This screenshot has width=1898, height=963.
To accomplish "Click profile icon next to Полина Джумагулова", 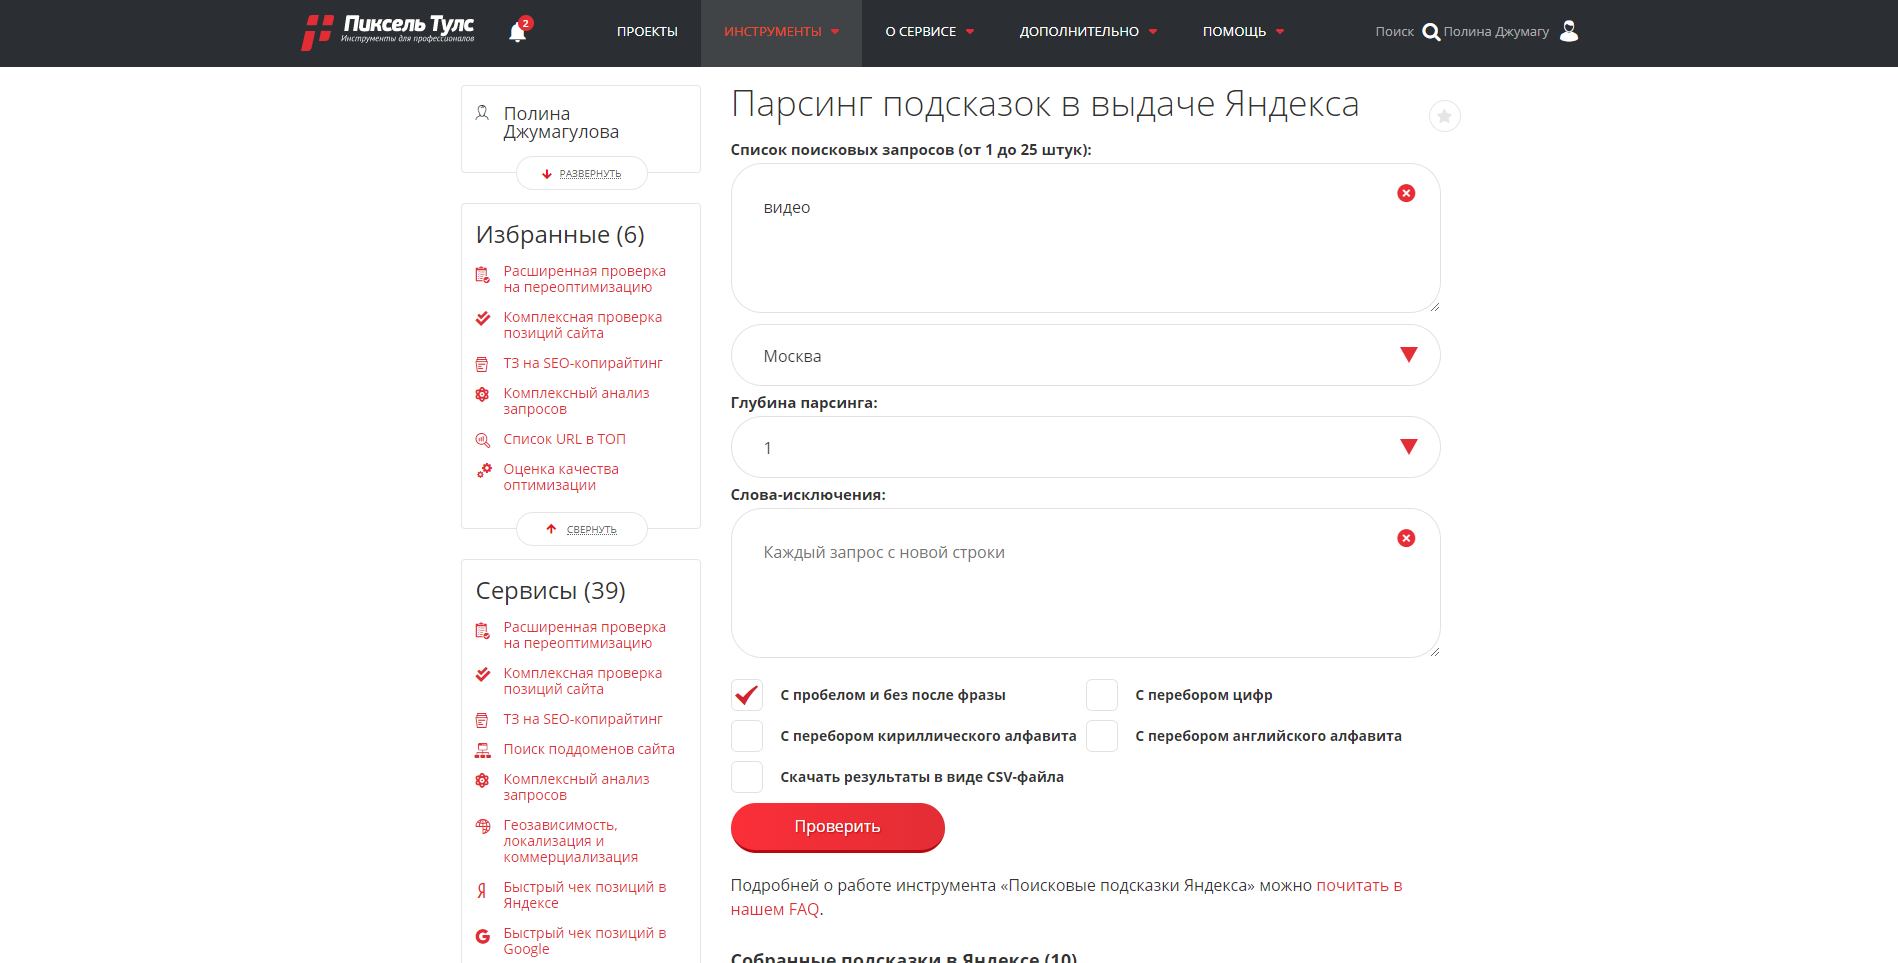I will click(482, 113).
